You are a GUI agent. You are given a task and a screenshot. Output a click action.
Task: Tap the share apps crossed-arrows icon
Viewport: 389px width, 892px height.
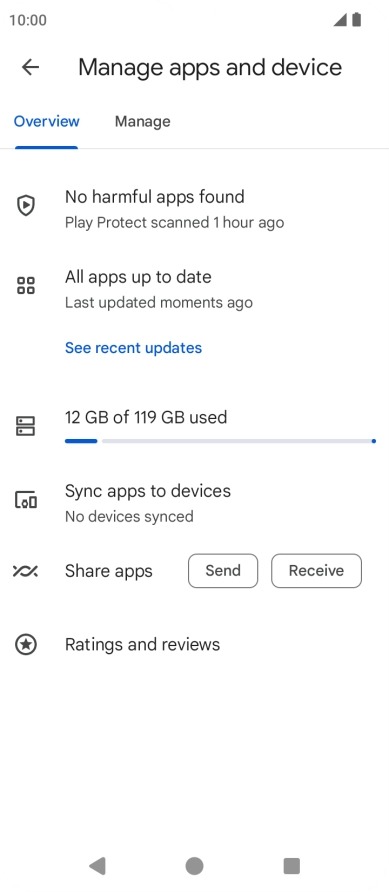pyautogui.click(x=26, y=571)
